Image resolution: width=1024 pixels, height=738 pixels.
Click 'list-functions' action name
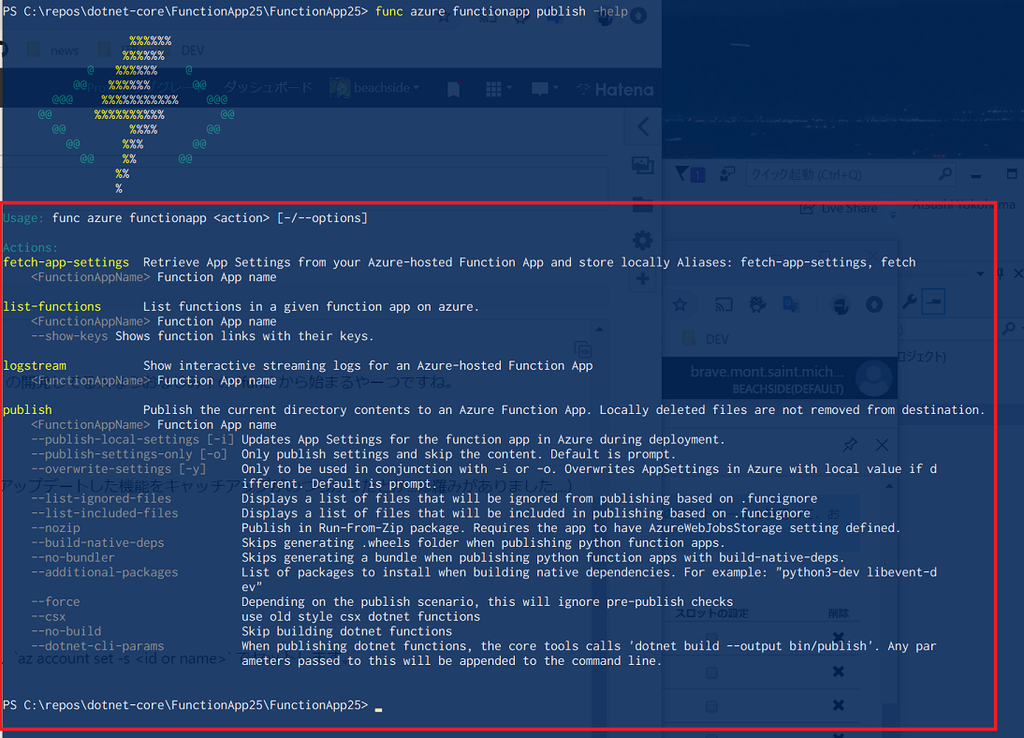[x=52, y=307]
